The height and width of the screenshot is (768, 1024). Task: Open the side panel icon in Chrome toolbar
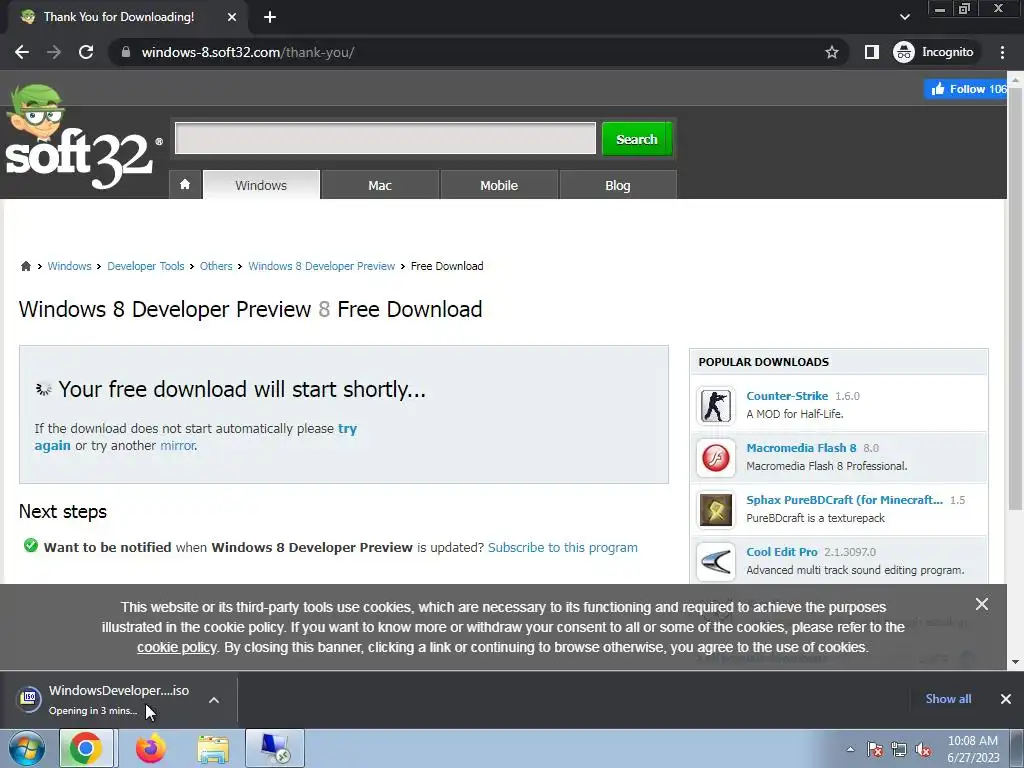click(x=871, y=52)
